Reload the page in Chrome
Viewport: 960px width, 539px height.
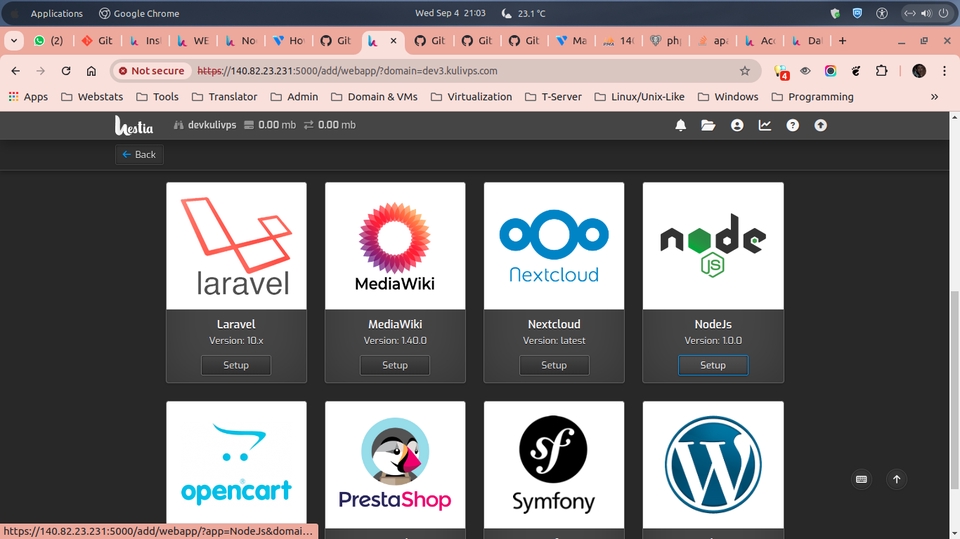(66, 71)
